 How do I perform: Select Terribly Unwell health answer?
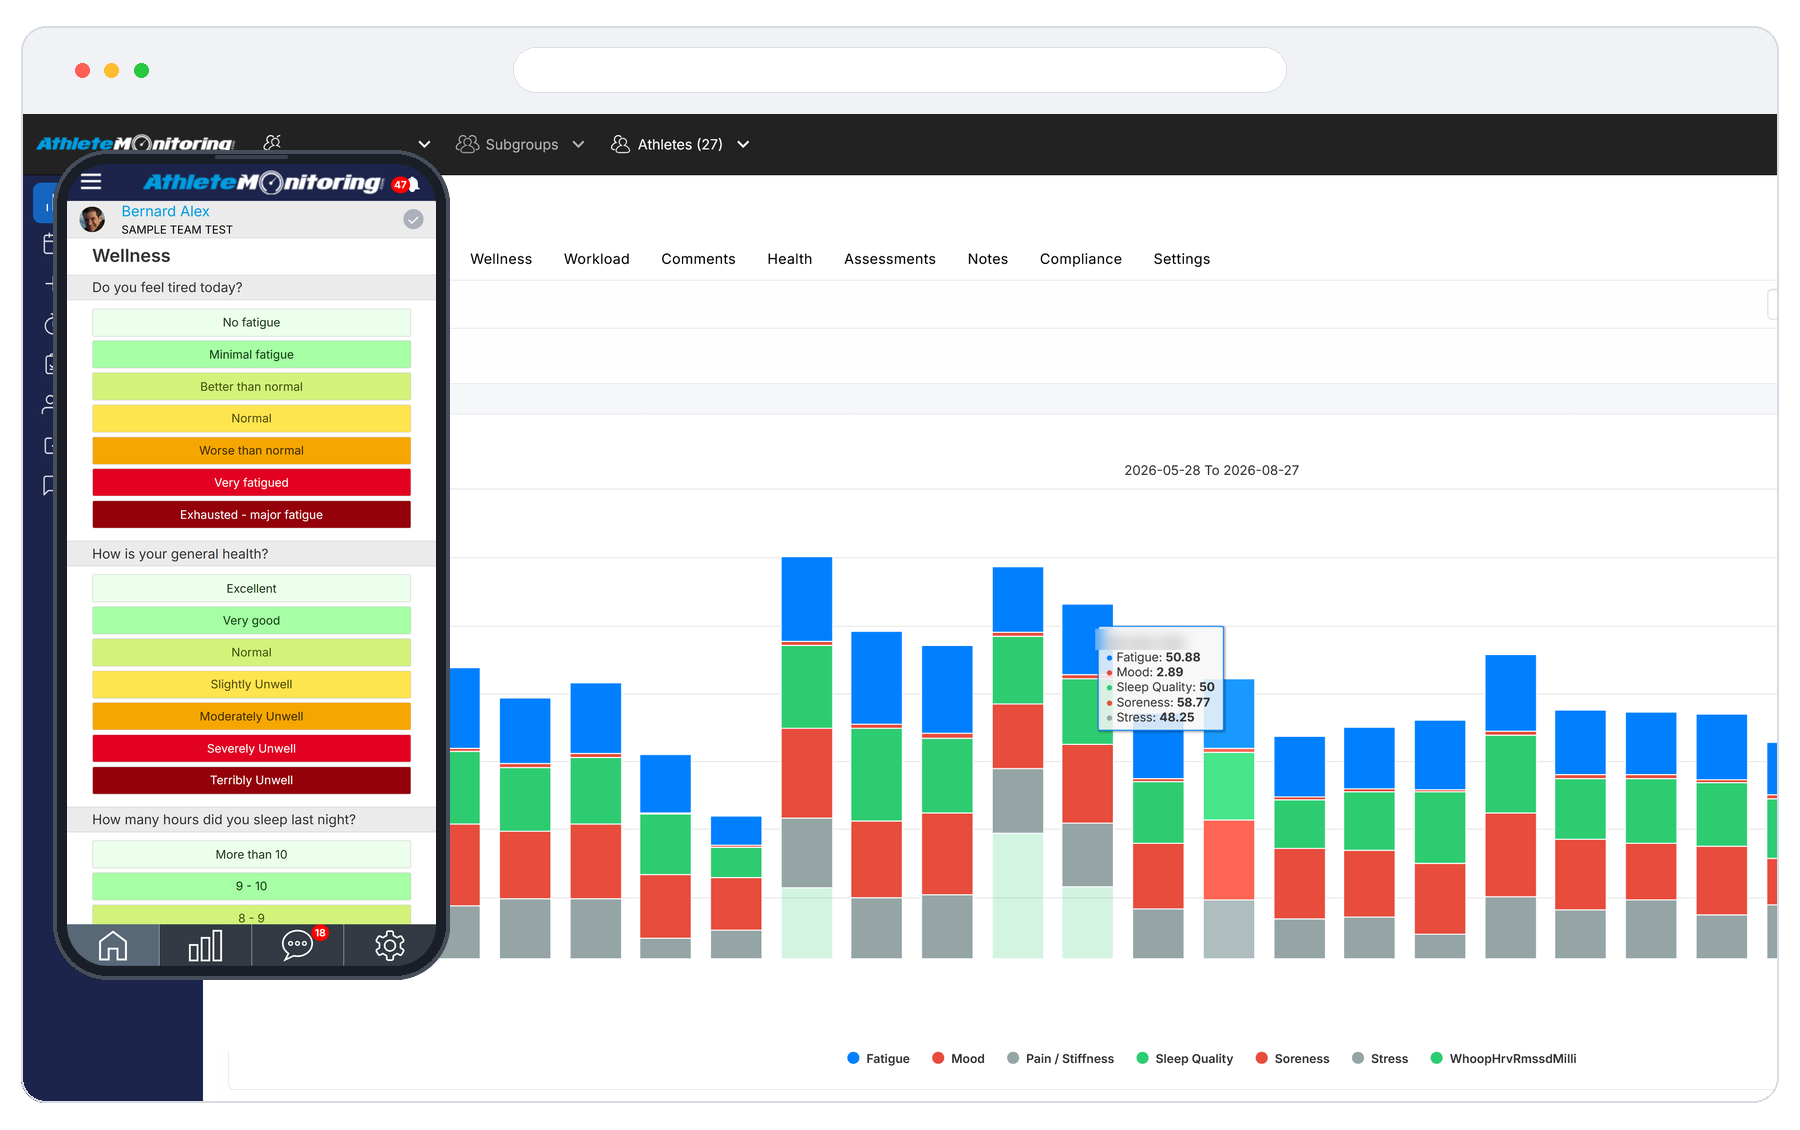click(x=251, y=780)
